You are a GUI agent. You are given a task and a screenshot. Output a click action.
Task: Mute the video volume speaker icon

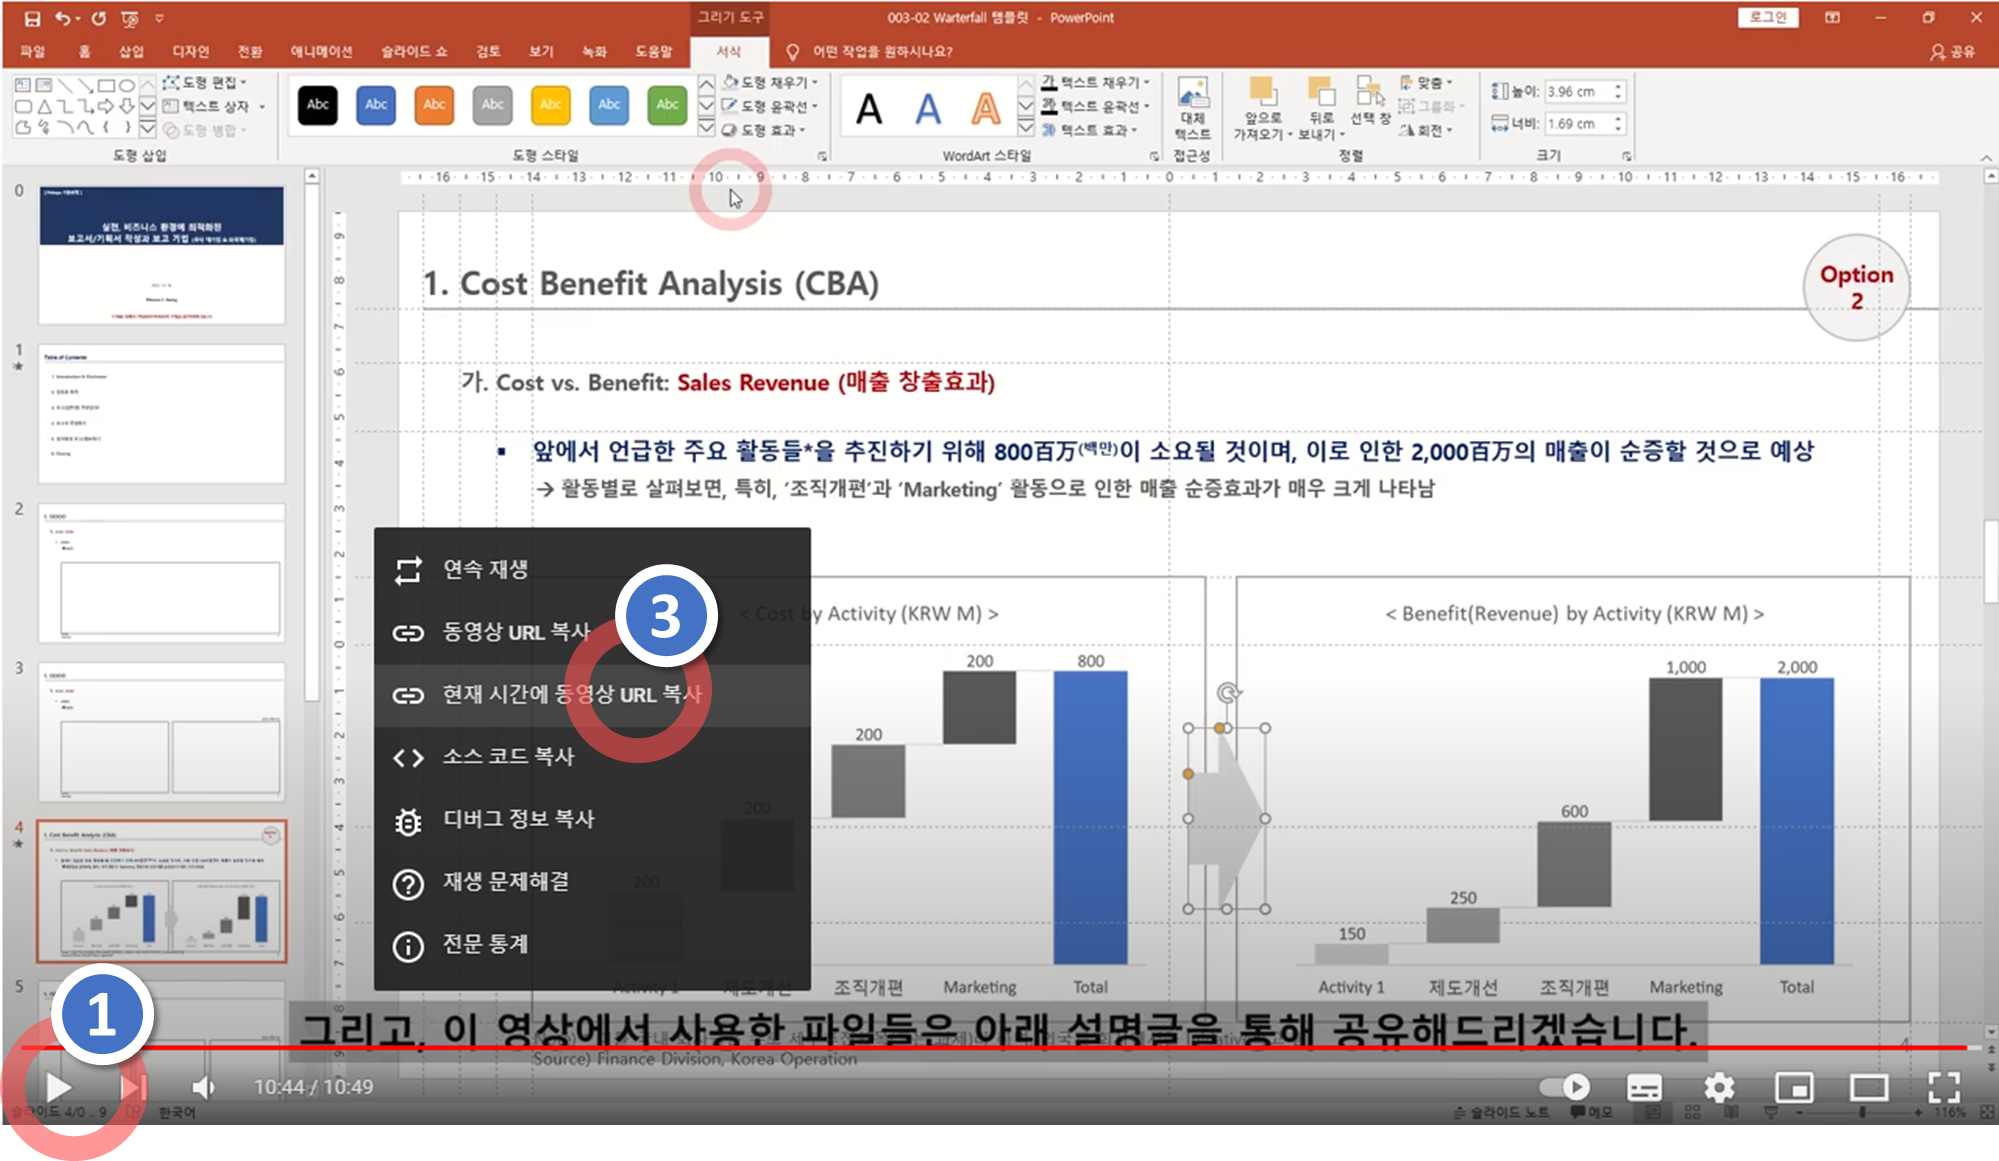[x=203, y=1087]
